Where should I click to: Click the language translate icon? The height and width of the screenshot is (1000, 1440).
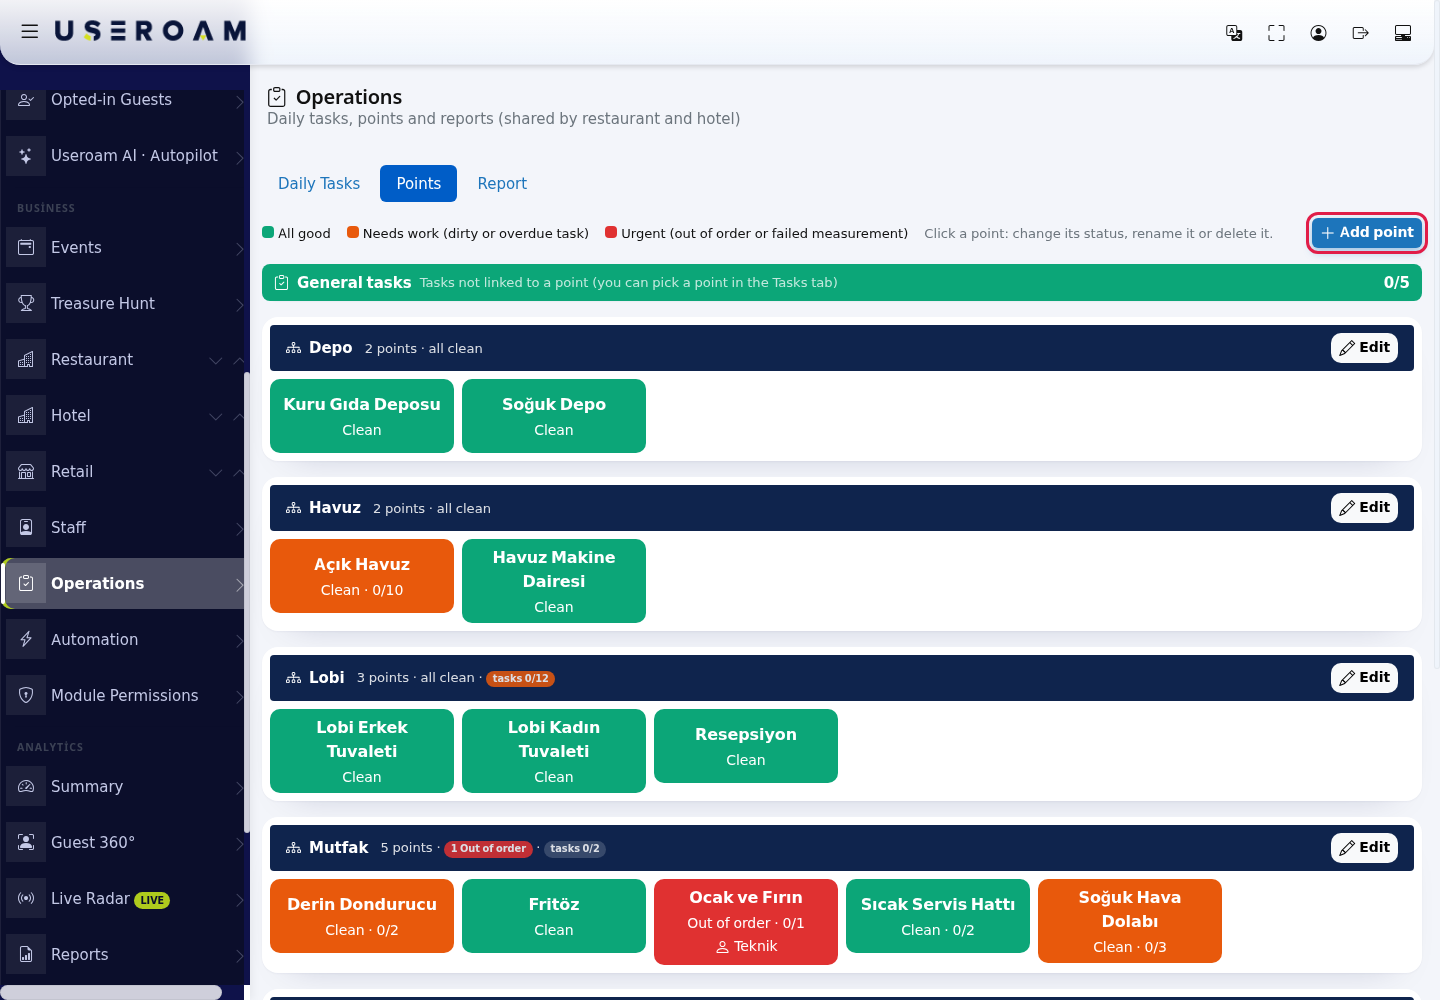[x=1234, y=33]
